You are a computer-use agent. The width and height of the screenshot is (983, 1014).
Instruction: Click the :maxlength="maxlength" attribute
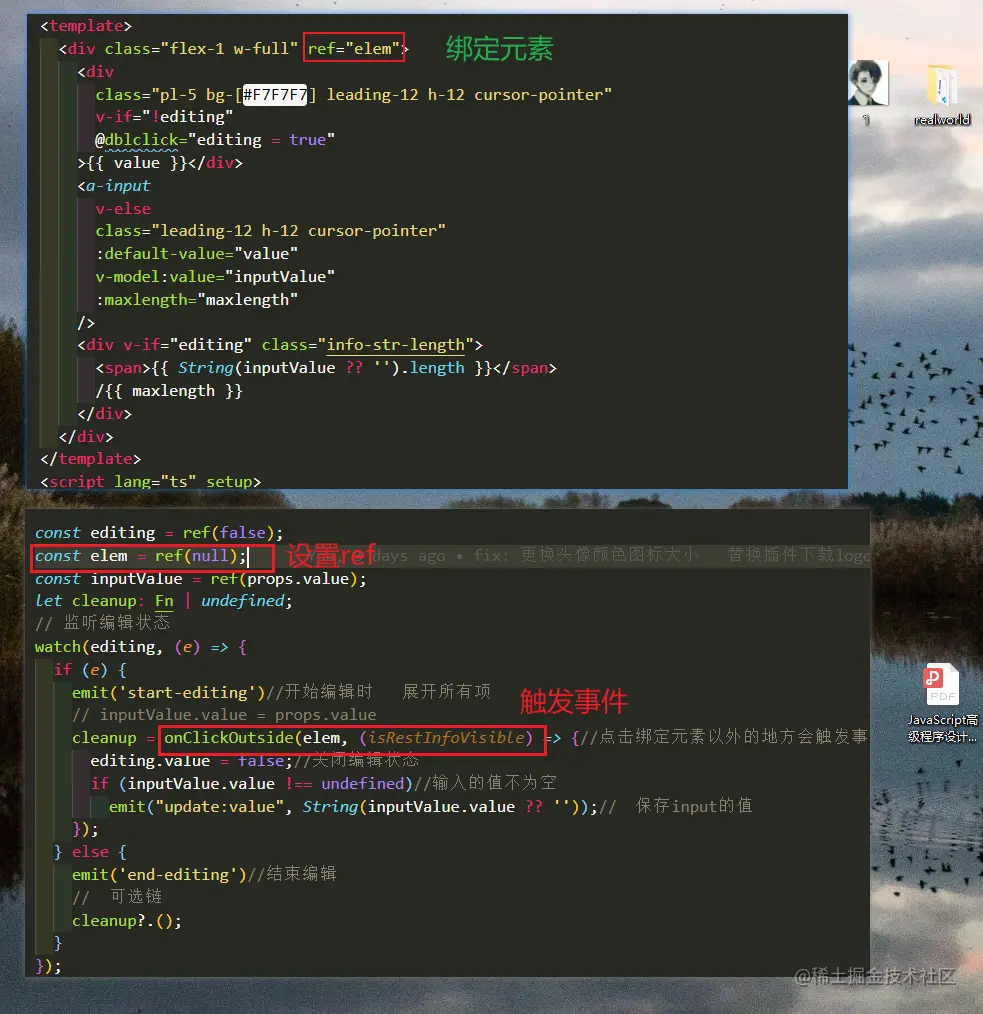coord(197,299)
